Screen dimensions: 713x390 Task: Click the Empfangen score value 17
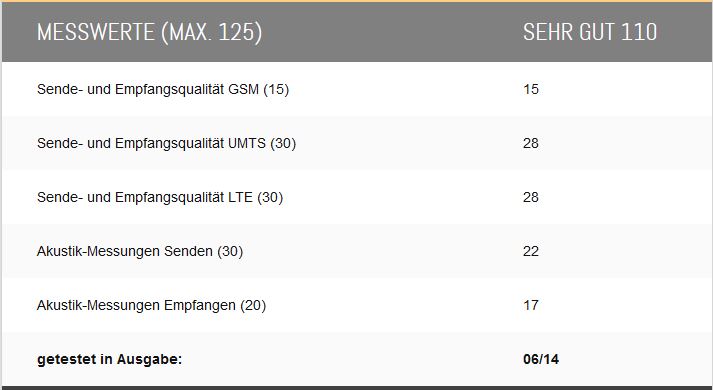531,305
